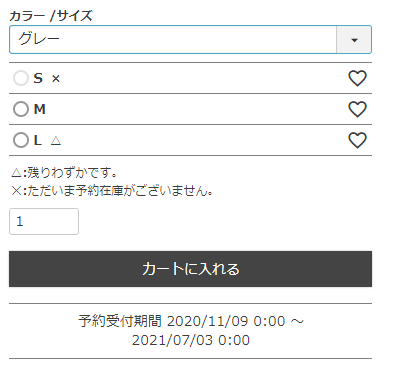This screenshot has width=397, height=375.
Task: Click the △ low-stock mark beside L
Action: 56,141
